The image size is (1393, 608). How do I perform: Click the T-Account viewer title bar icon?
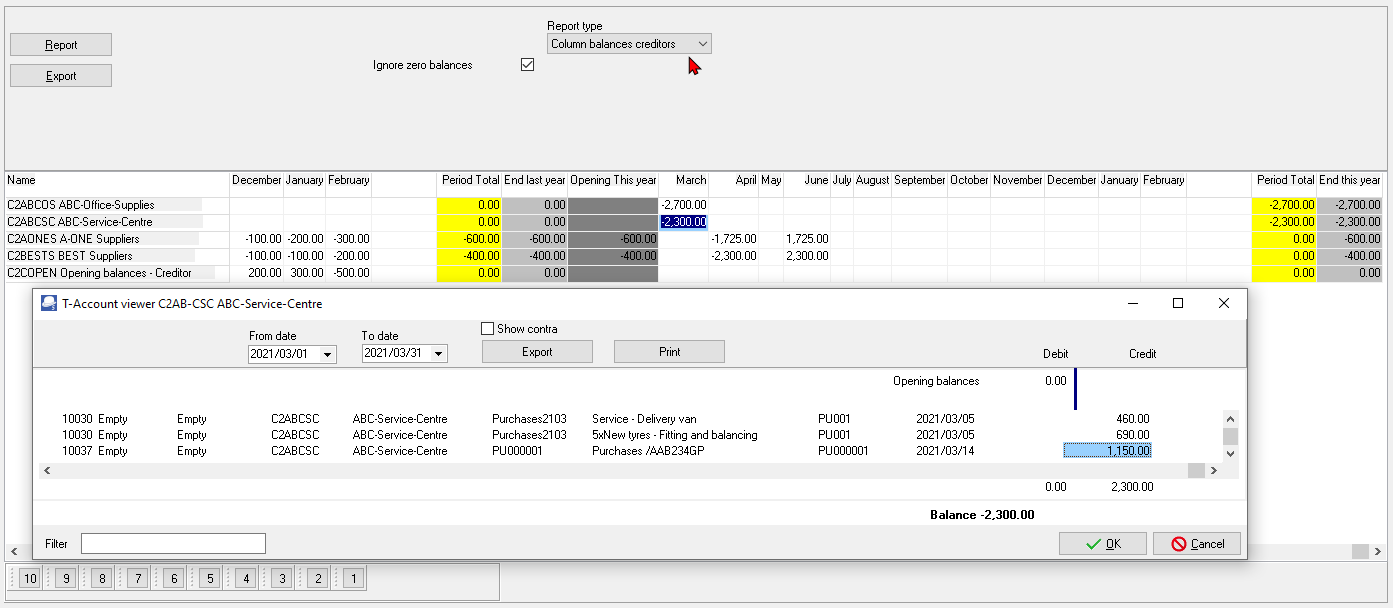pyautogui.click(x=49, y=303)
